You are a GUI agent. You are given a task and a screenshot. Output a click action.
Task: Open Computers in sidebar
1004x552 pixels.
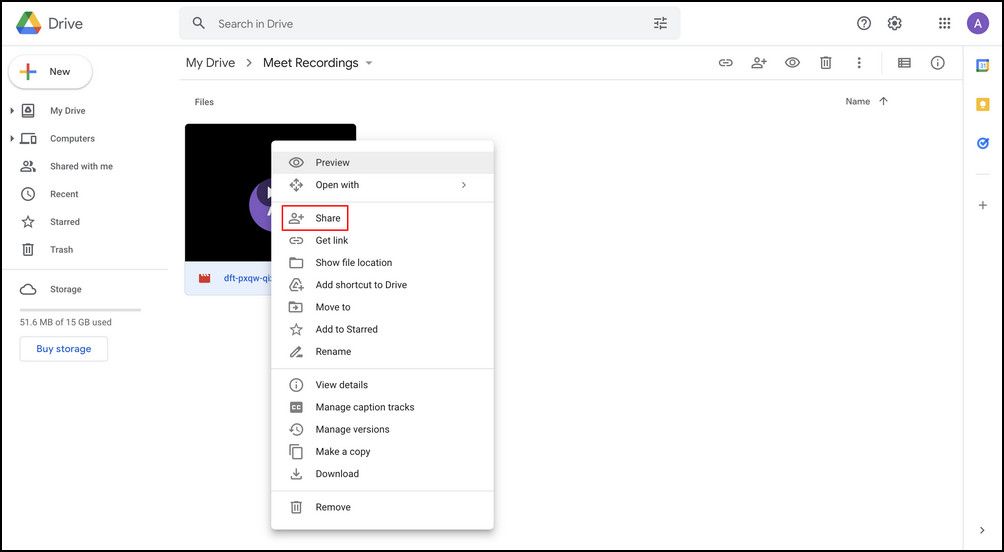(x=72, y=138)
